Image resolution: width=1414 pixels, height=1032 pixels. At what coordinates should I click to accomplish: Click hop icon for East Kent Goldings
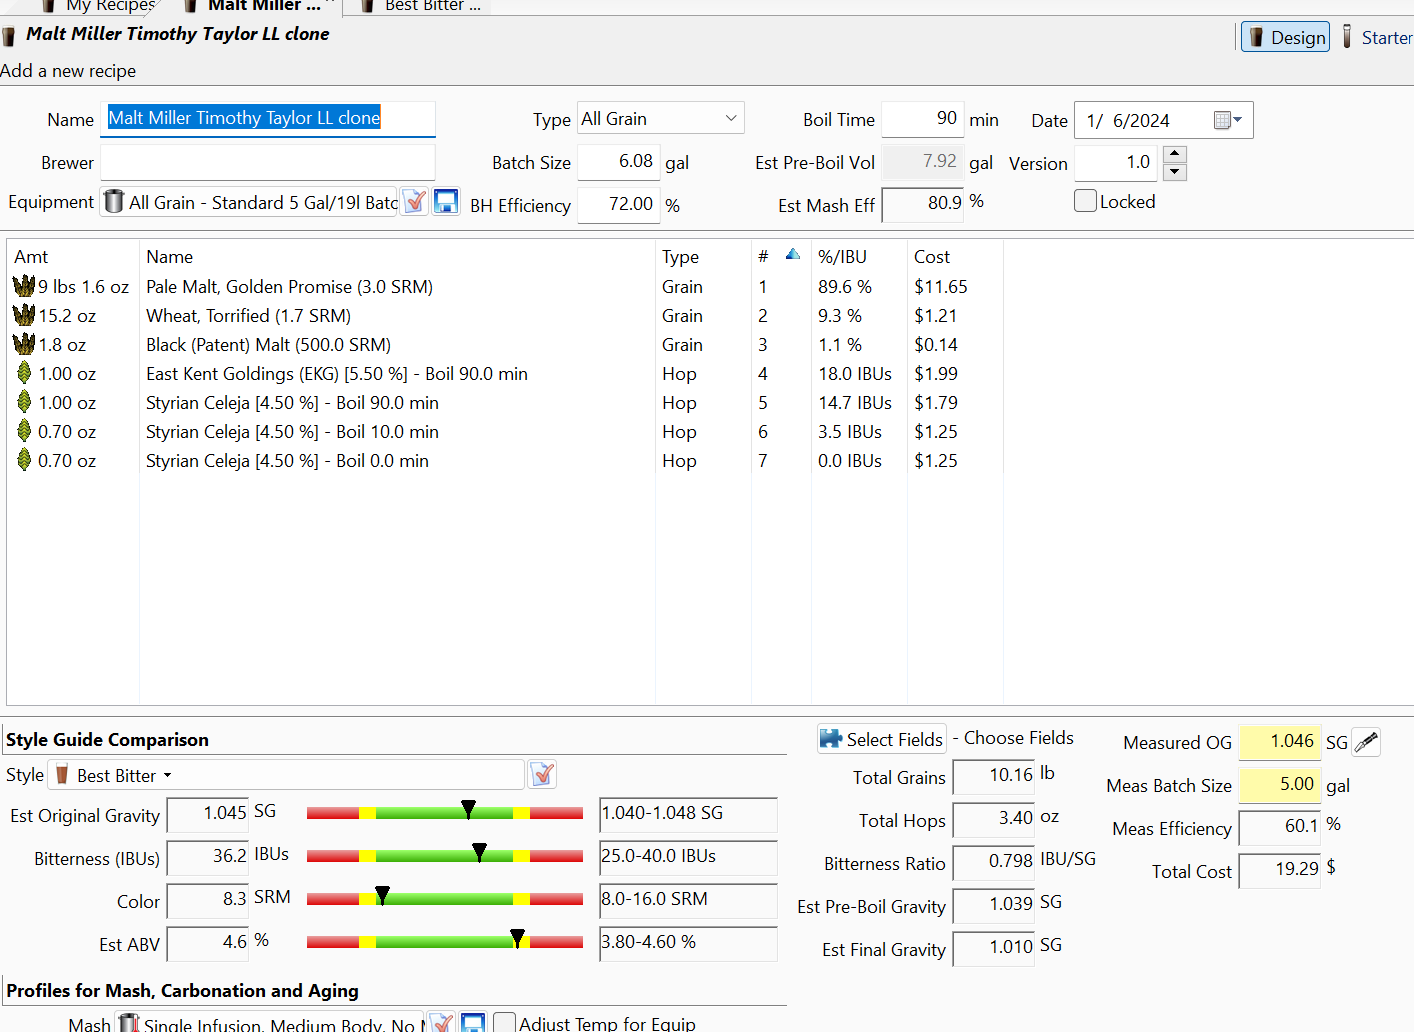coord(24,373)
